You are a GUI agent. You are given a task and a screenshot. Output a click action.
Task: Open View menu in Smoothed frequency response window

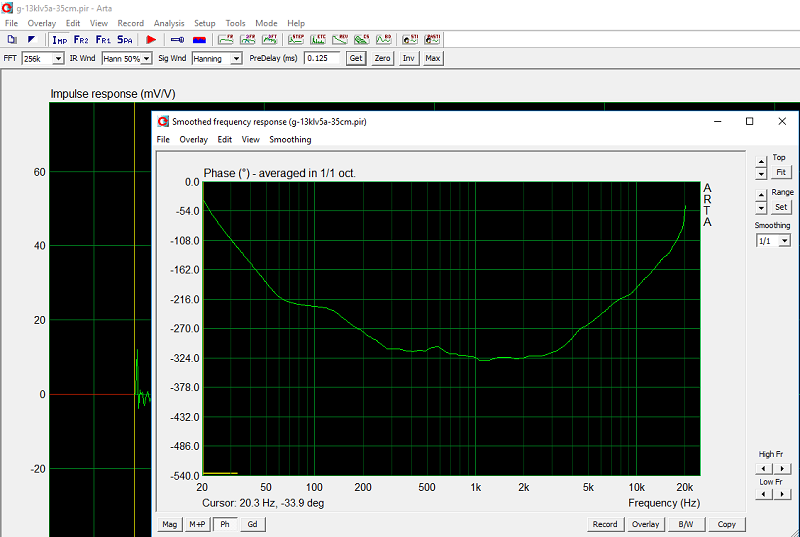[x=251, y=140]
